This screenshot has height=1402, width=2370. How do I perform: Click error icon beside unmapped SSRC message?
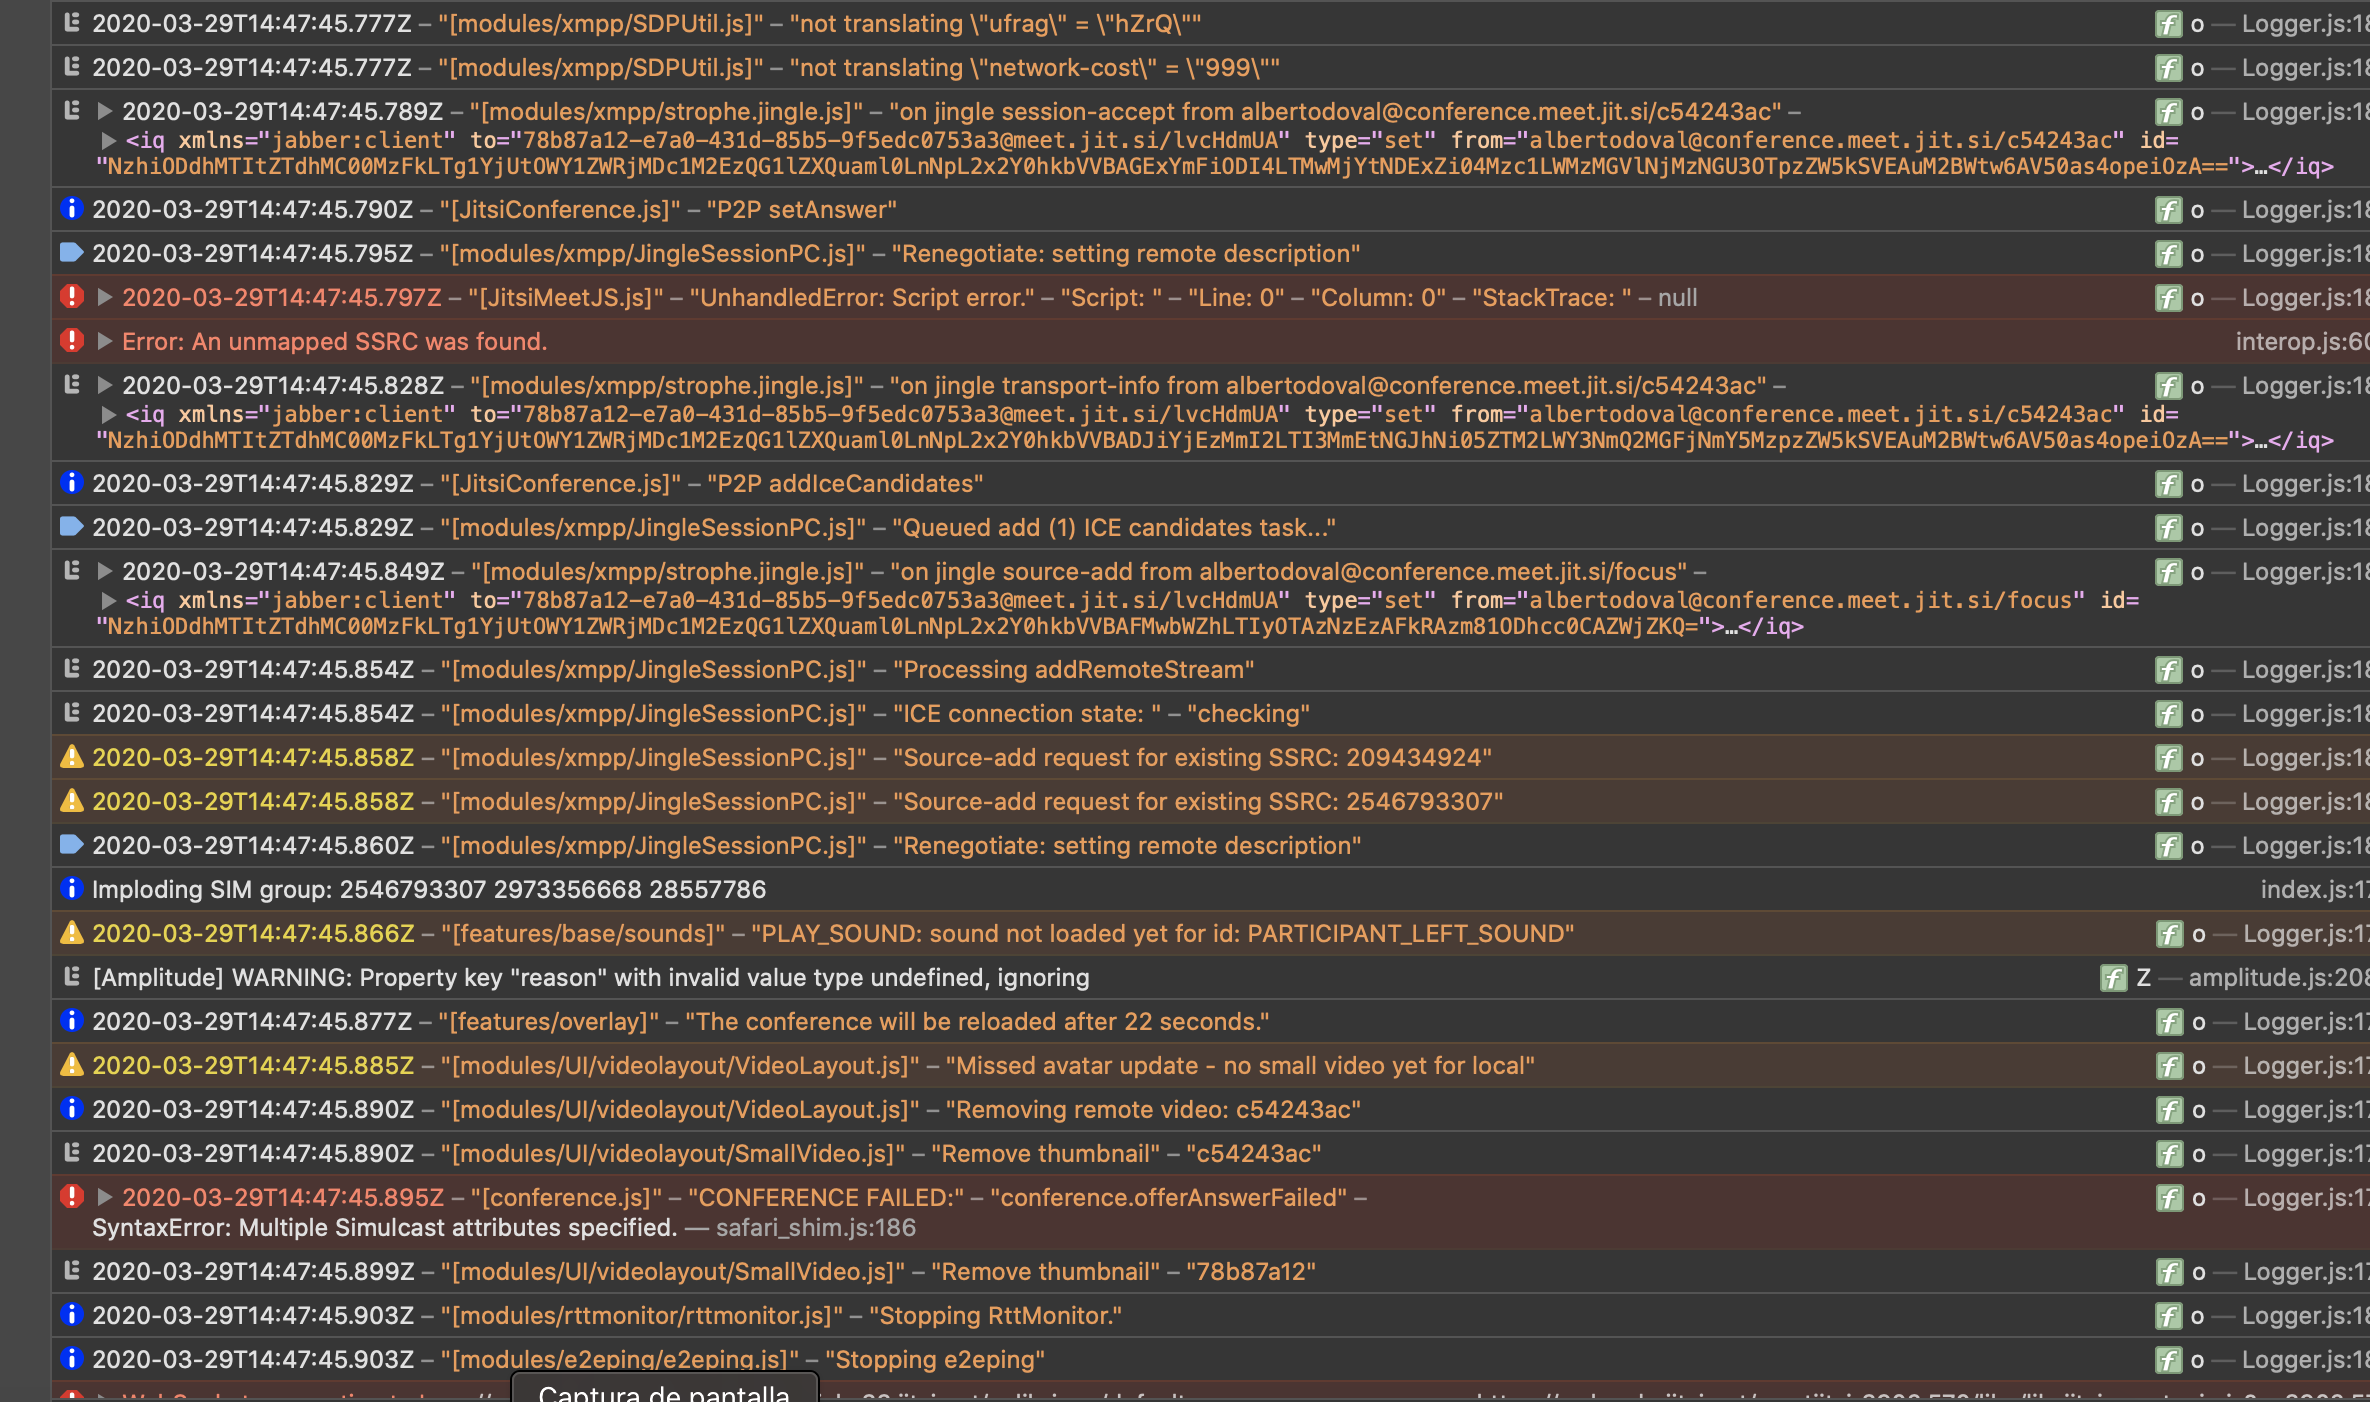pyautogui.click(x=71, y=341)
